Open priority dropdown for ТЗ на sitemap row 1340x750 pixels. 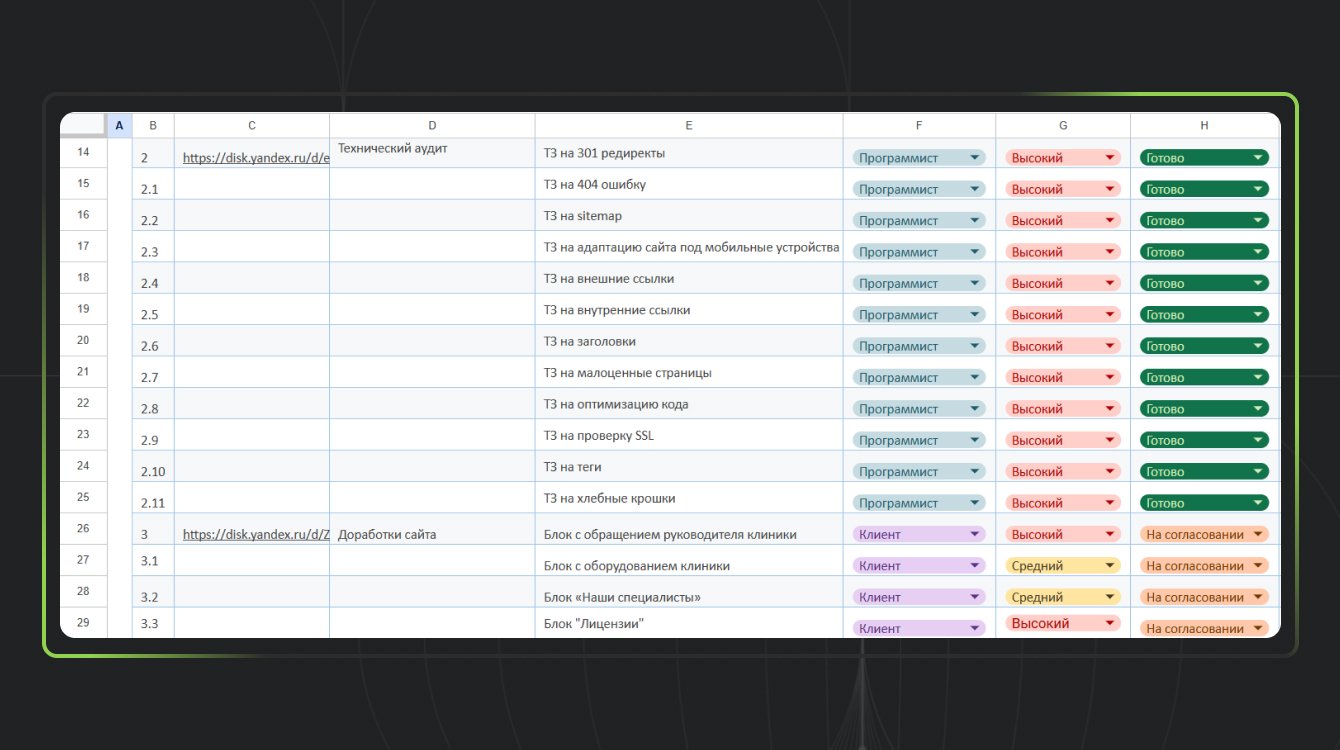1109,221
